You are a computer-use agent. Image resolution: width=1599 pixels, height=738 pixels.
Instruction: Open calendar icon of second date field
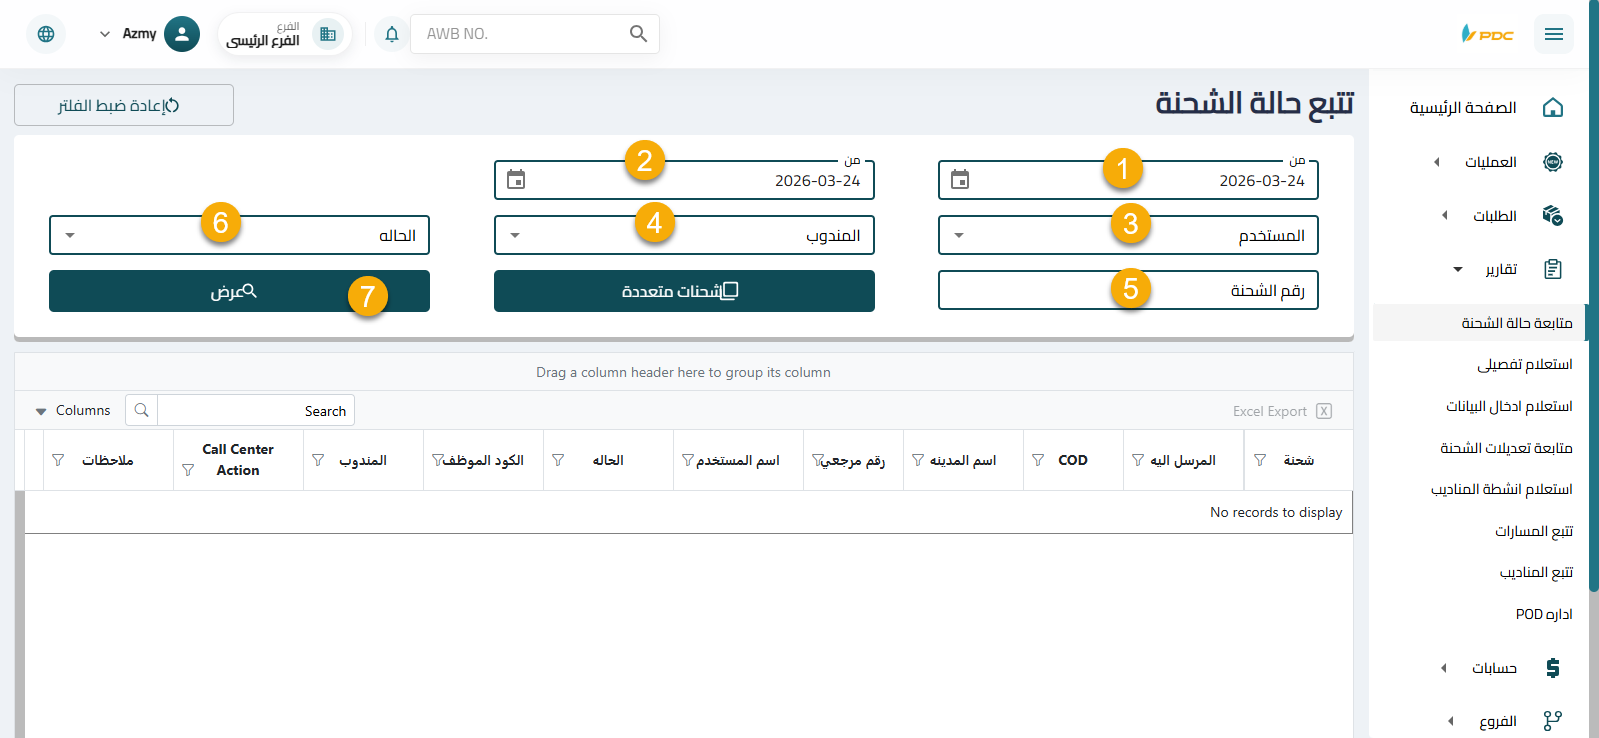pyautogui.click(x=516, y=180)
